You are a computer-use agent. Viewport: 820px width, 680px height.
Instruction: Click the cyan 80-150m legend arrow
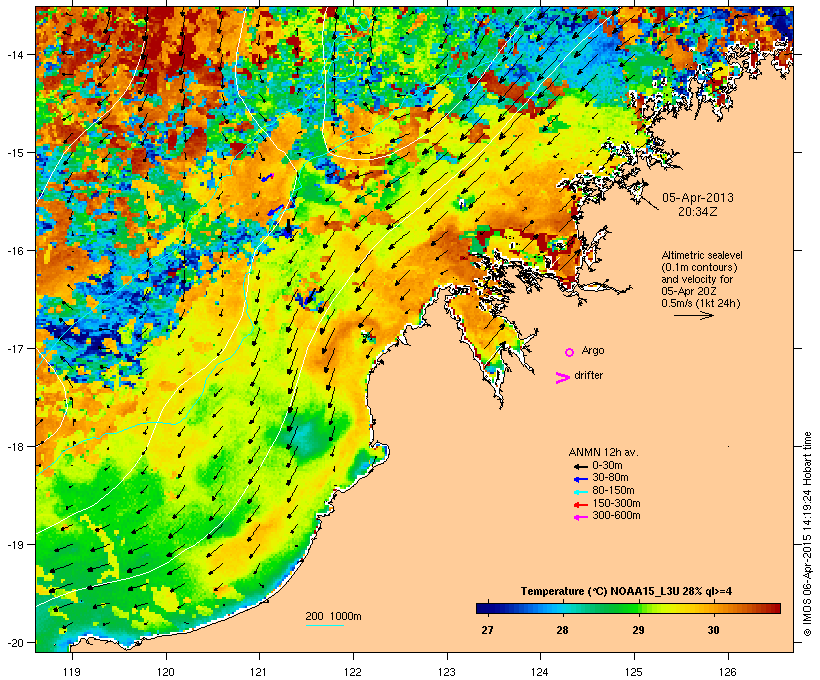pos(581,492)
